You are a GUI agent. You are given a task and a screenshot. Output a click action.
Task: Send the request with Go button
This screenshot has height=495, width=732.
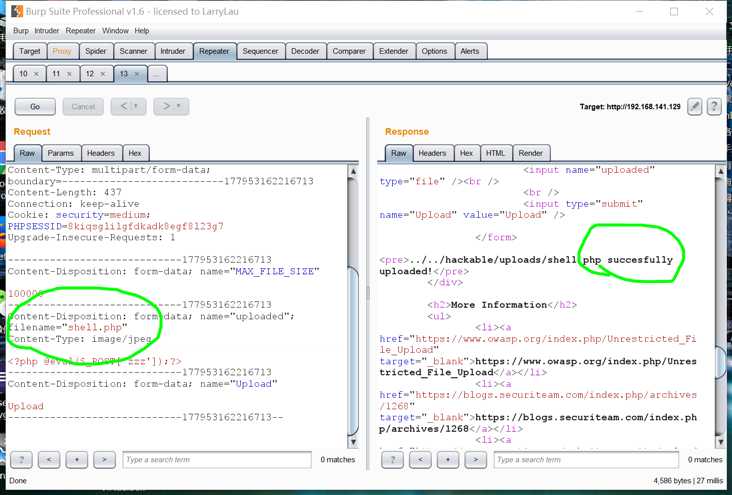point(35,106)
